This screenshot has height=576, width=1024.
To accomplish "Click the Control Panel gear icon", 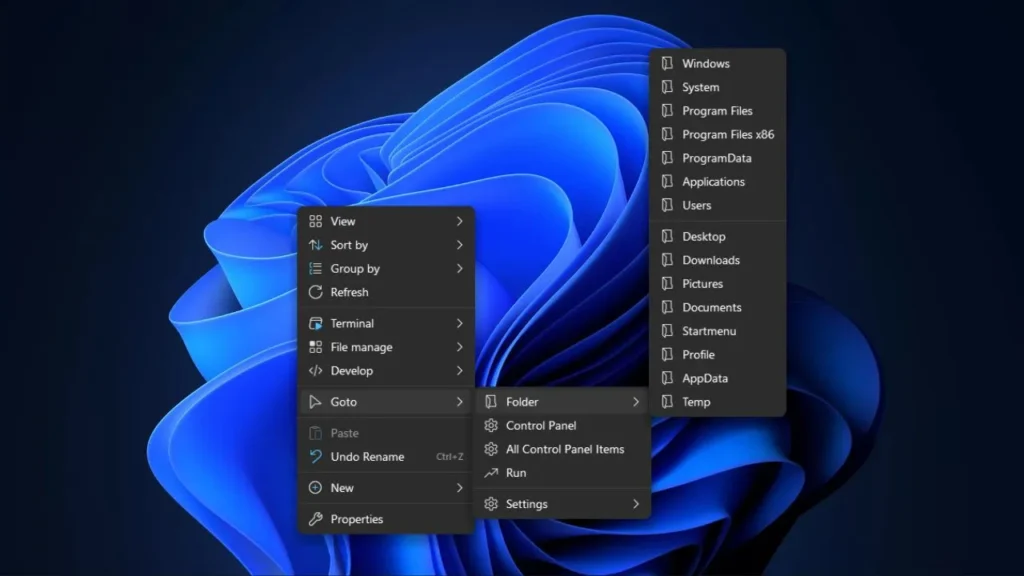I will click(x=490, y=426).
